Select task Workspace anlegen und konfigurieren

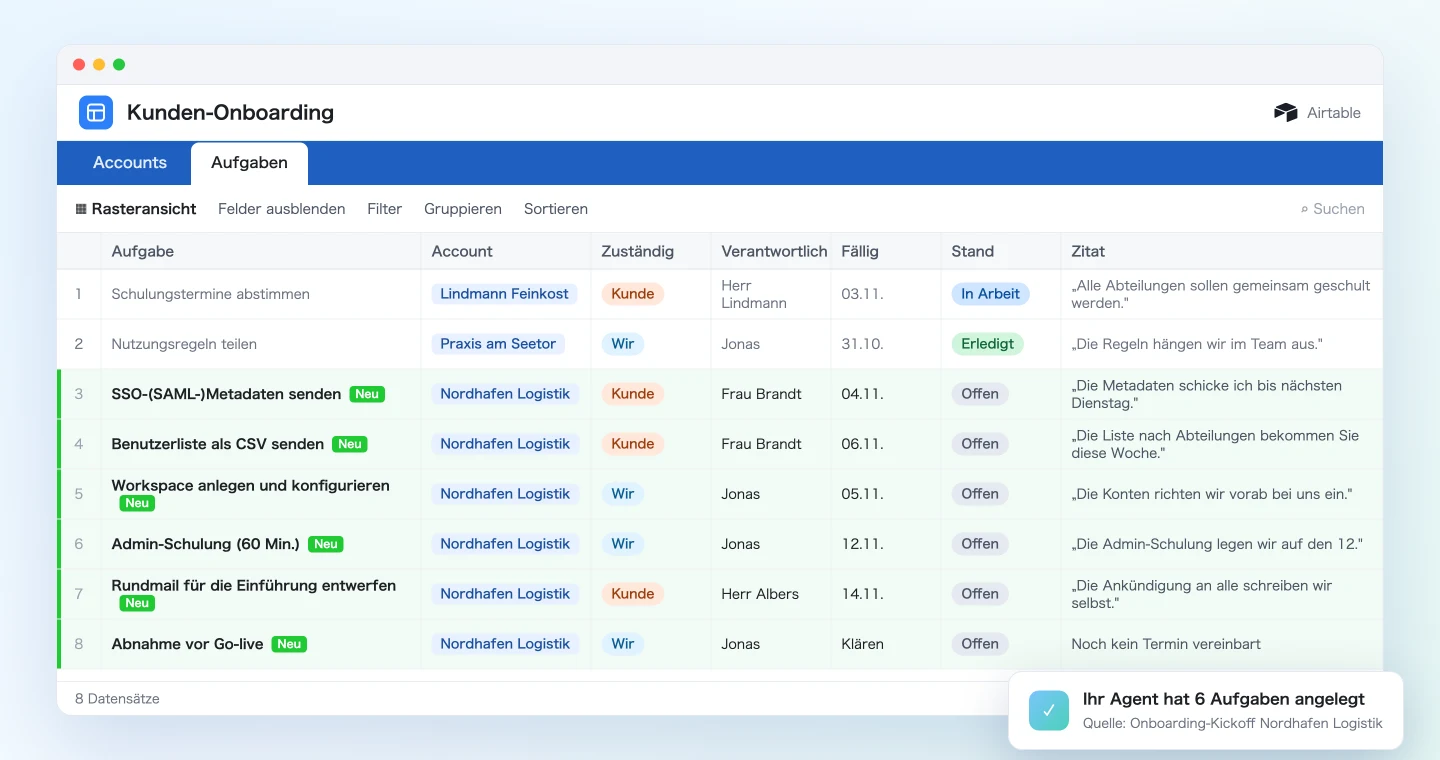251,485
